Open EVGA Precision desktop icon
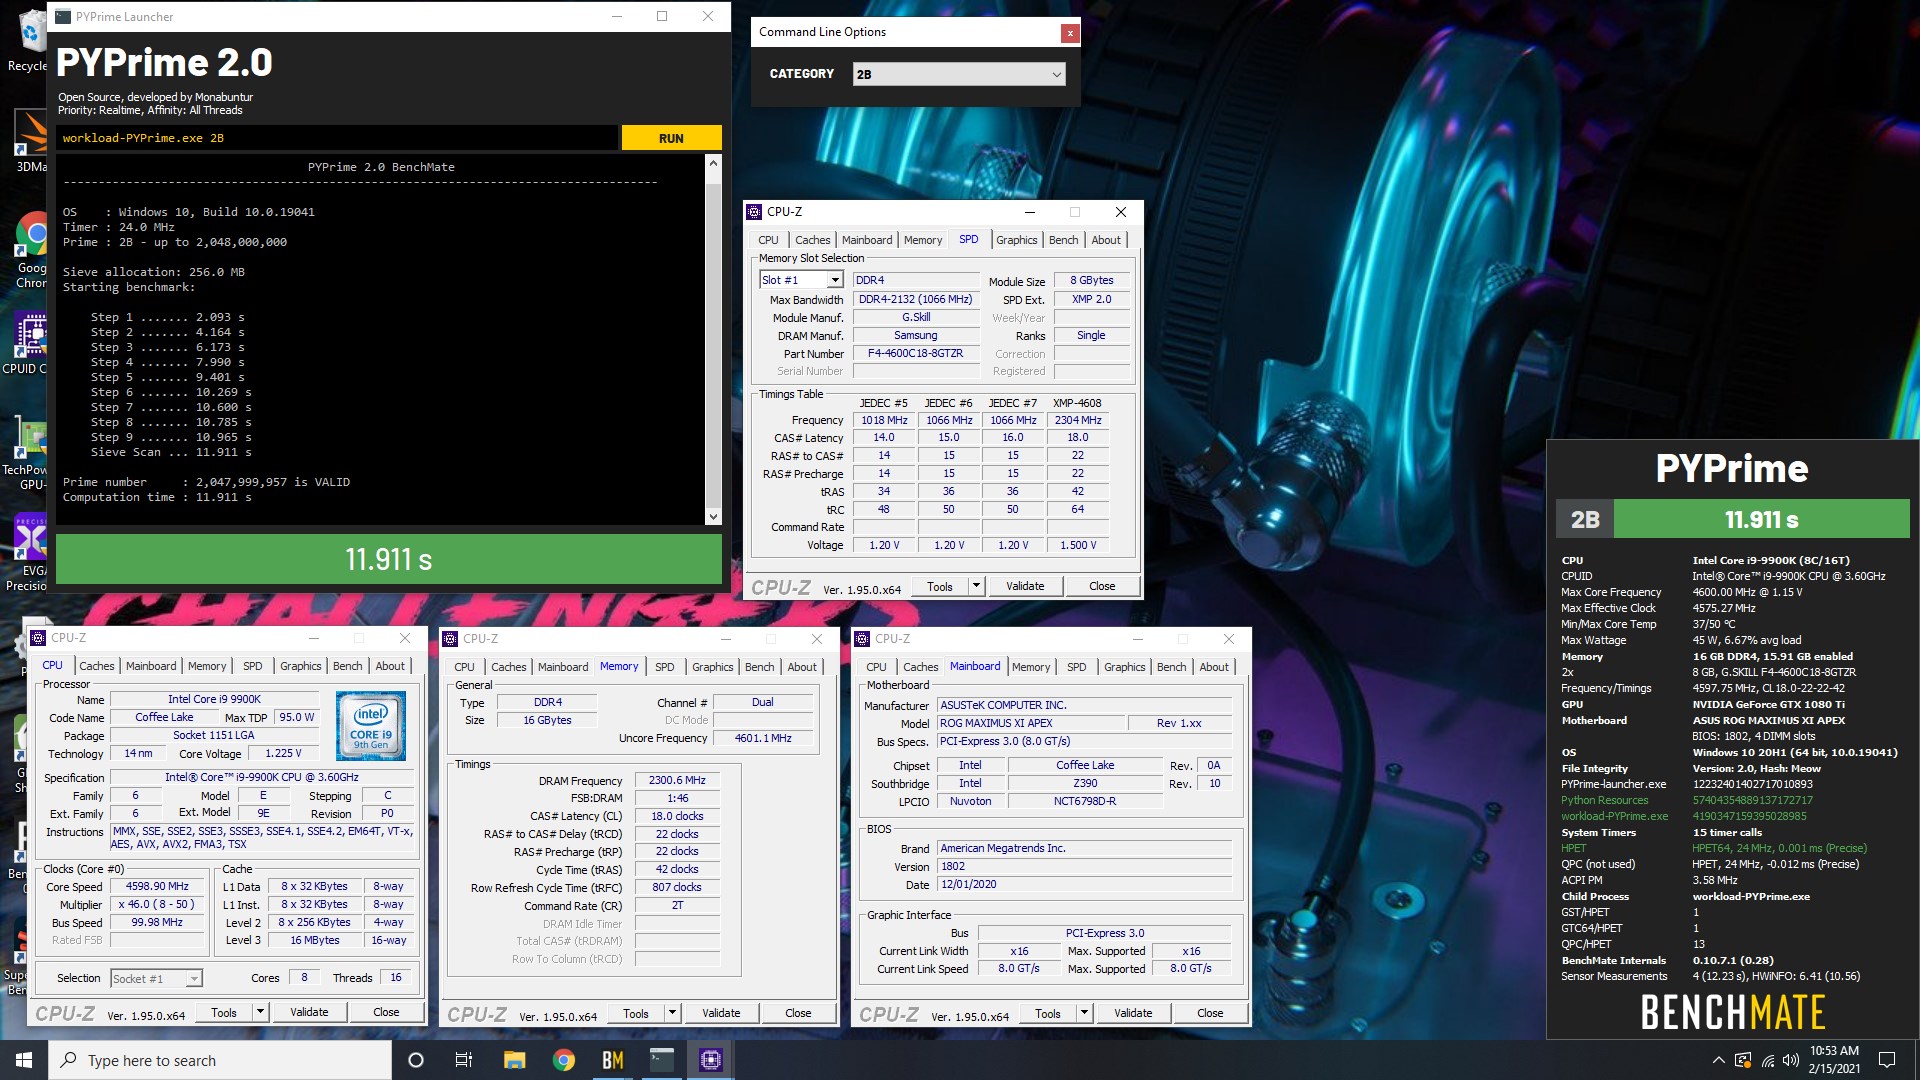 coord(28,553)
